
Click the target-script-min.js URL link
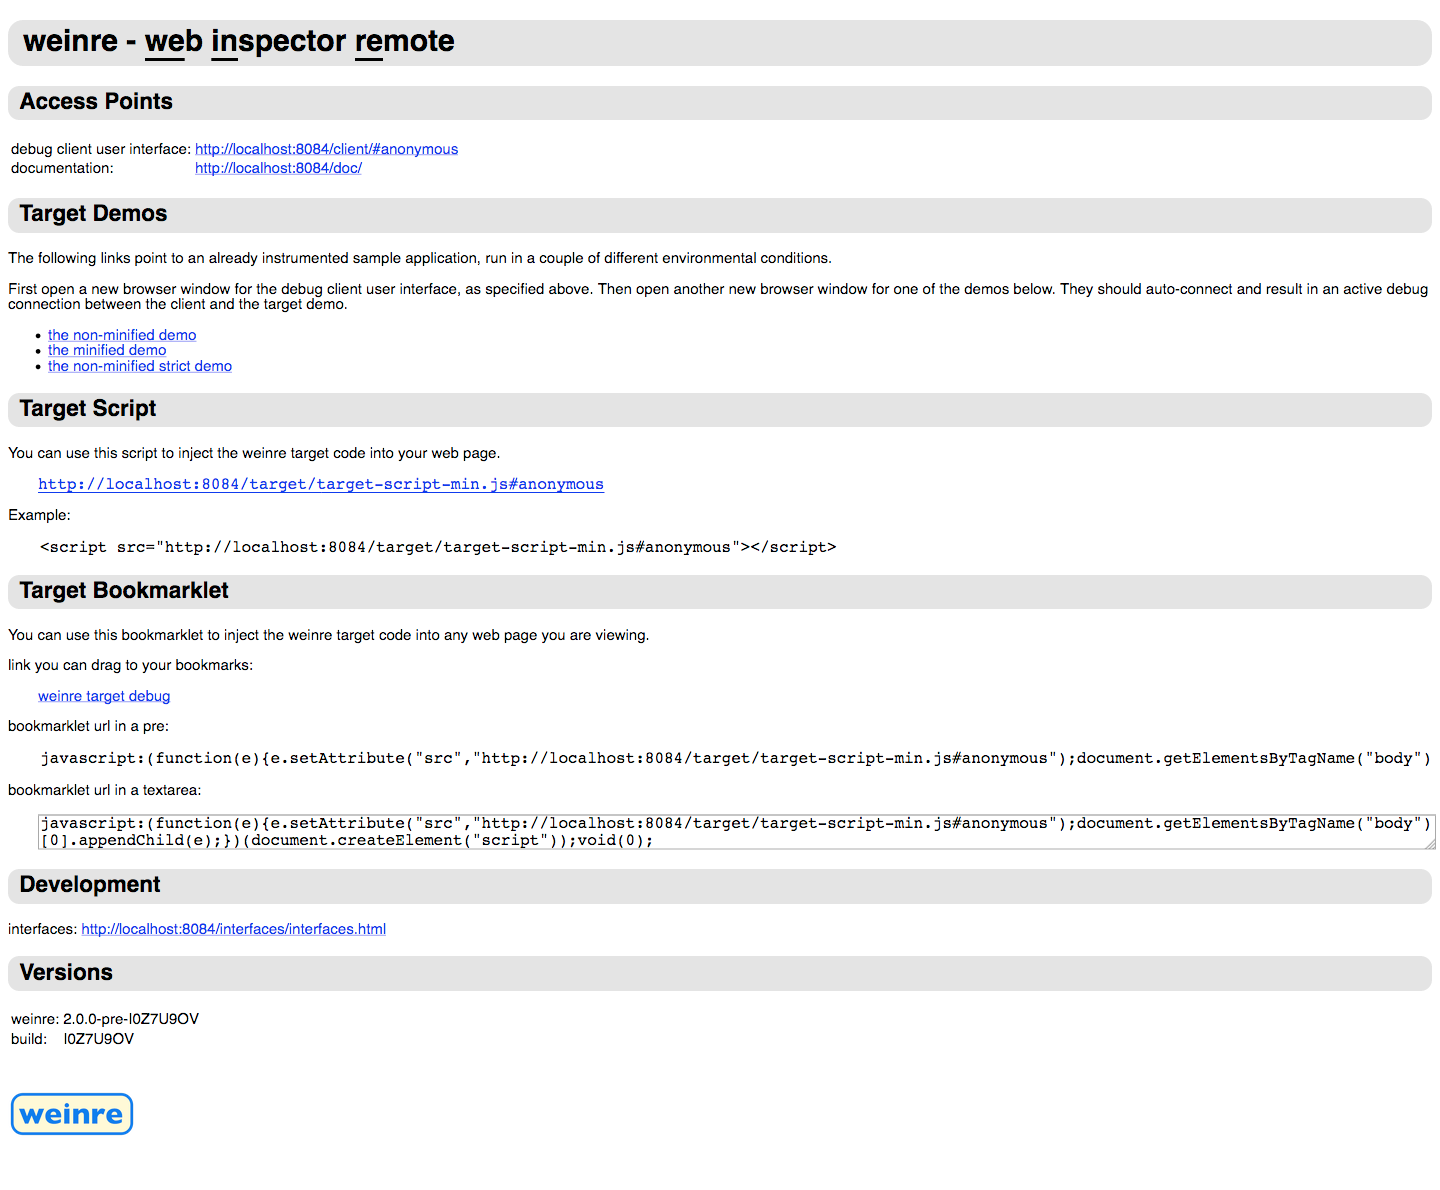coord(321,484)
